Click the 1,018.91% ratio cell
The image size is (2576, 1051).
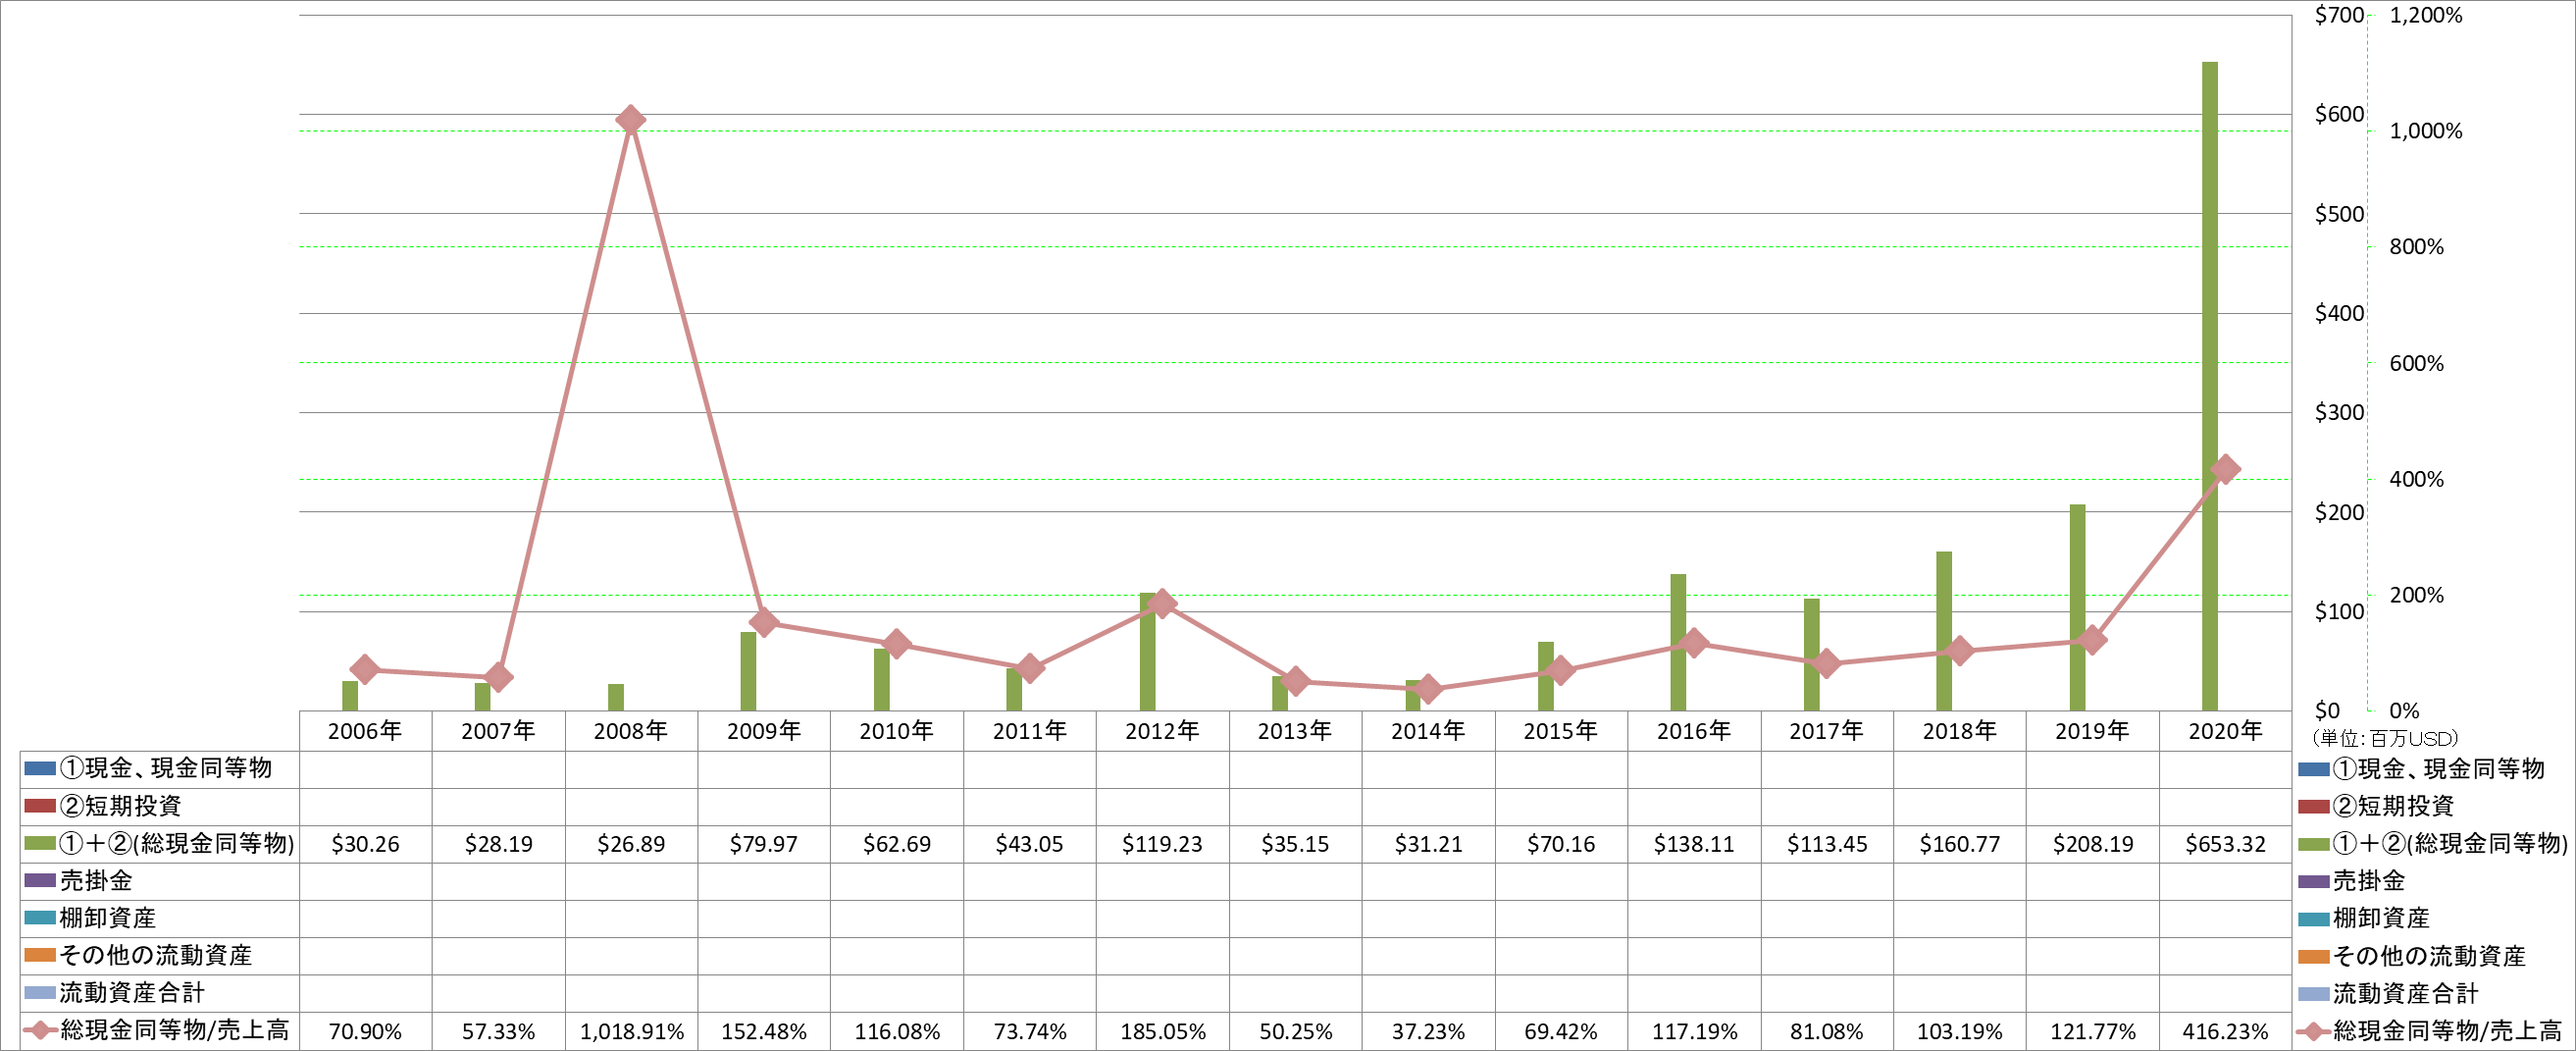(x=631, y=1031)
